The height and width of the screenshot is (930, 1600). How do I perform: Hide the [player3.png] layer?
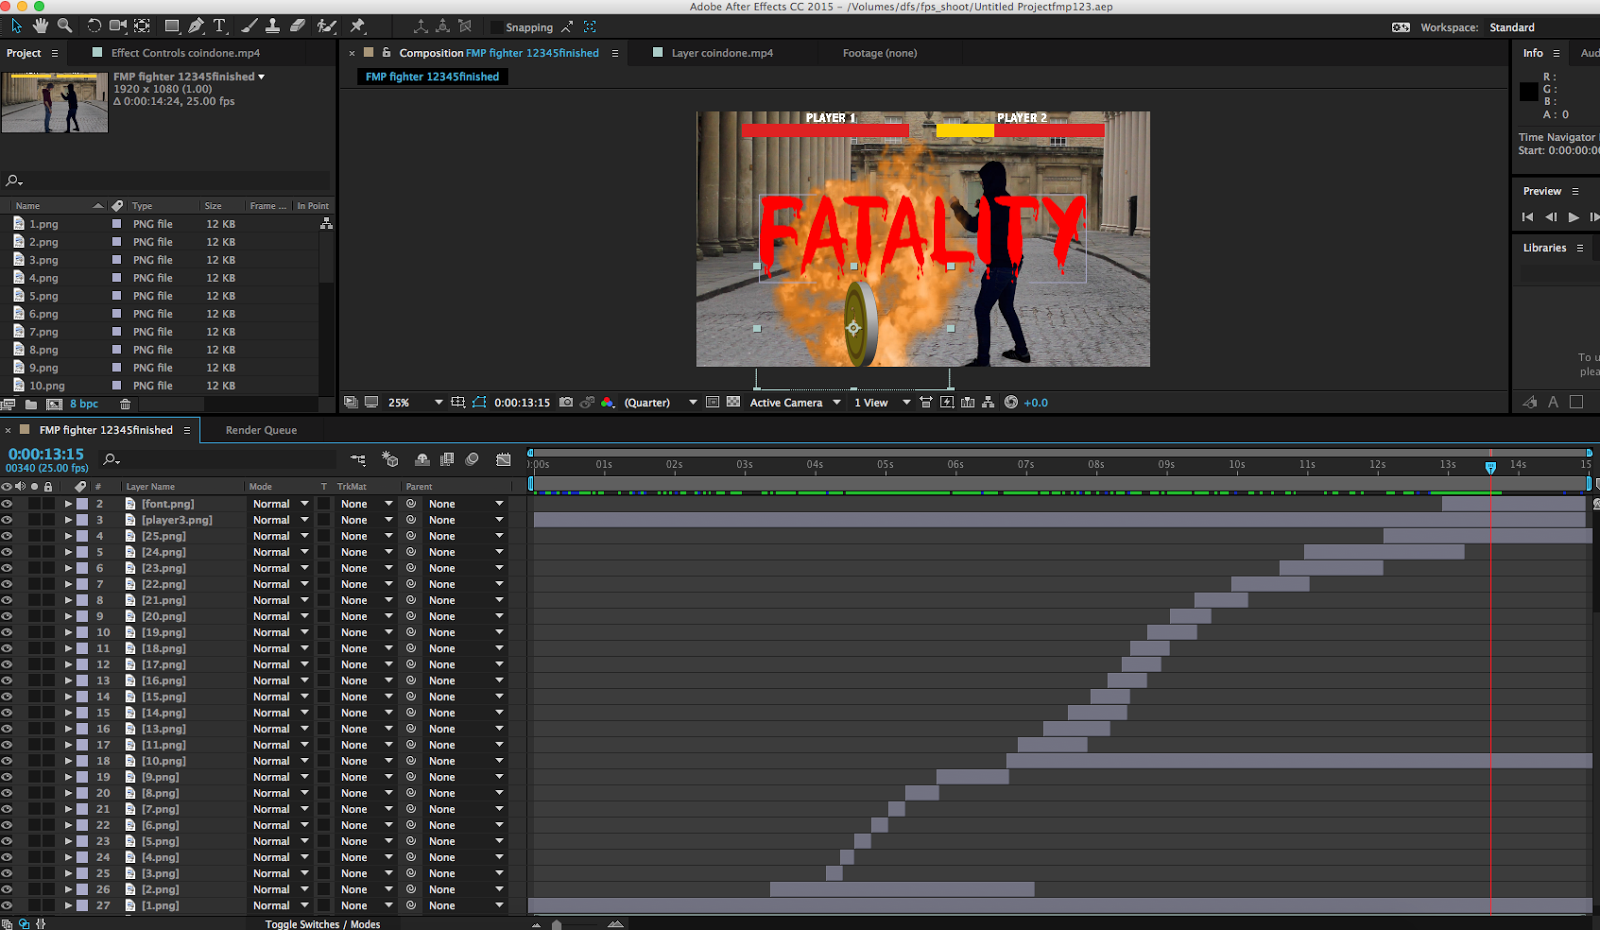click(x=7, y=520)
